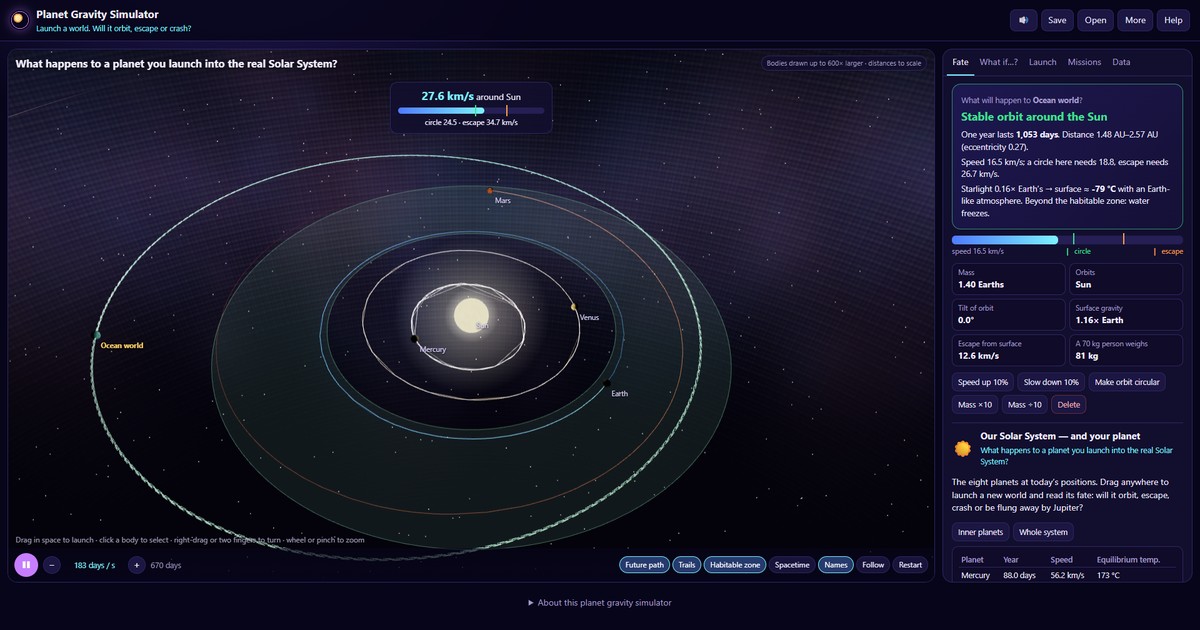This screenshot has height=630, width=1200.
Task: Click the 27.6 km/s speed gauge bar
Action: [471, 110]
